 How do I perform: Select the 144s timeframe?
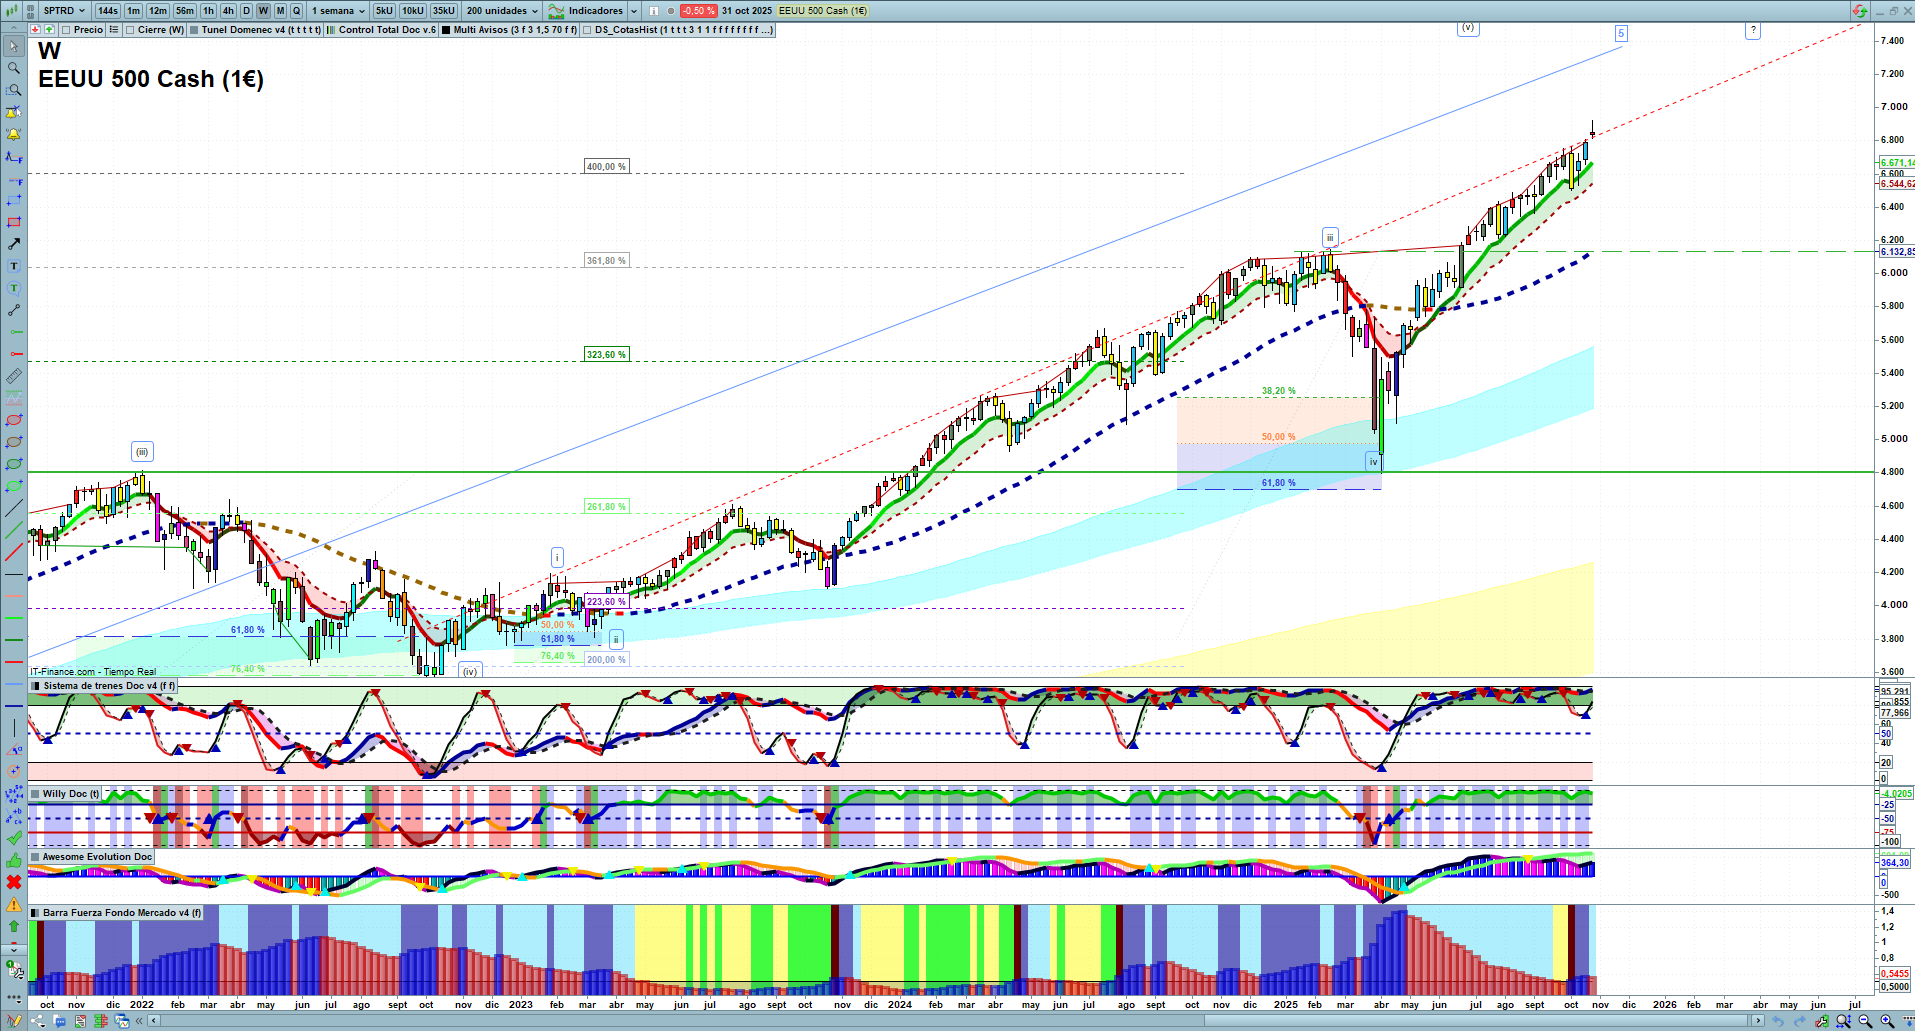tap(108, 11)
